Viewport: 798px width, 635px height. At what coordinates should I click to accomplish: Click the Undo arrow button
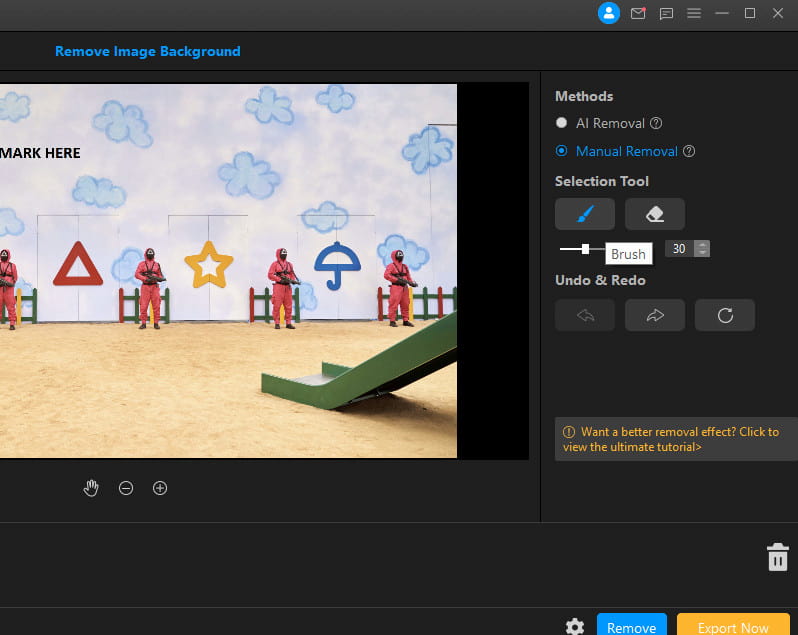click(x=585, y=315)
